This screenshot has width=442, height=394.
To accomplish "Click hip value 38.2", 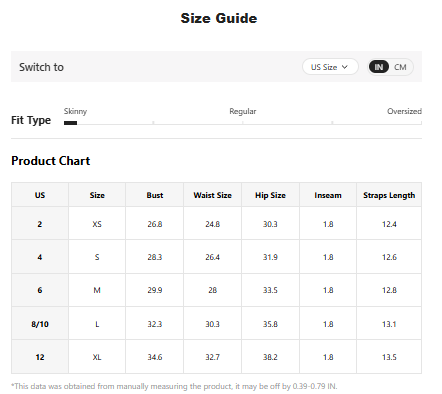I will click(x=270, y=357).
